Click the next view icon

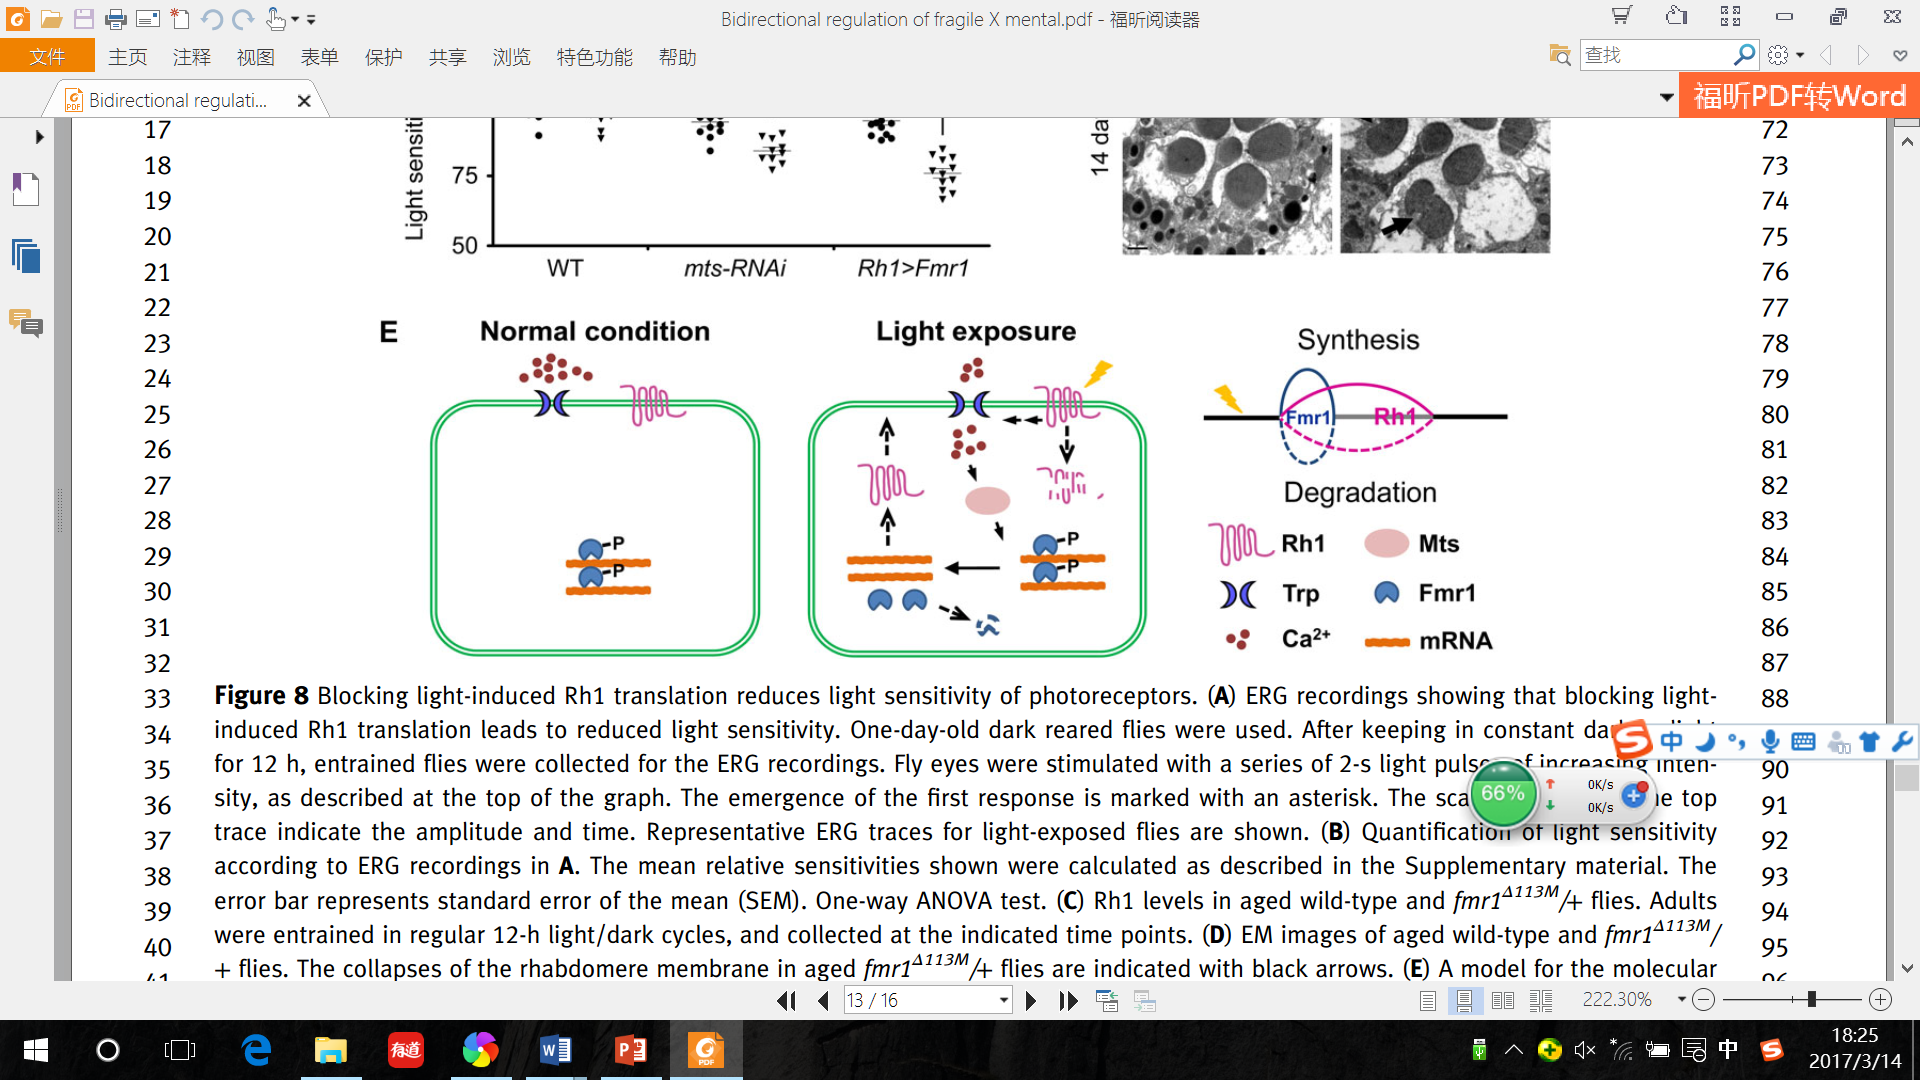pyautogui.click(x=1144, y=1001)
